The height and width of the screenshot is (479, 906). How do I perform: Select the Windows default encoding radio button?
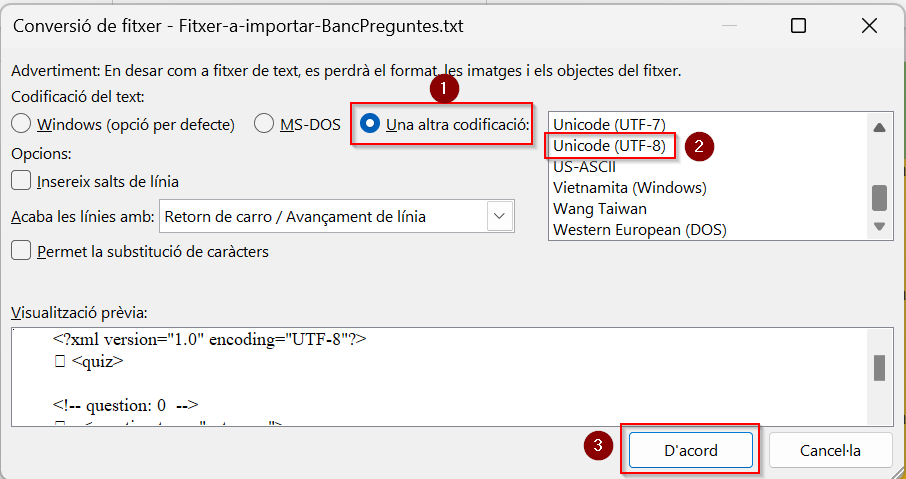pyautogui.click(x=21, y=124)
